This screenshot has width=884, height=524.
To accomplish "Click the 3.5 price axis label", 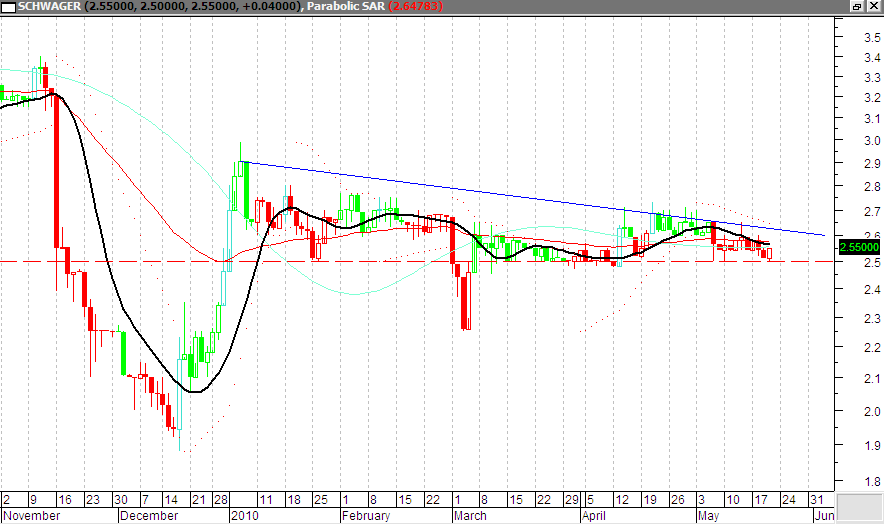I will click(x=872, y=37).
